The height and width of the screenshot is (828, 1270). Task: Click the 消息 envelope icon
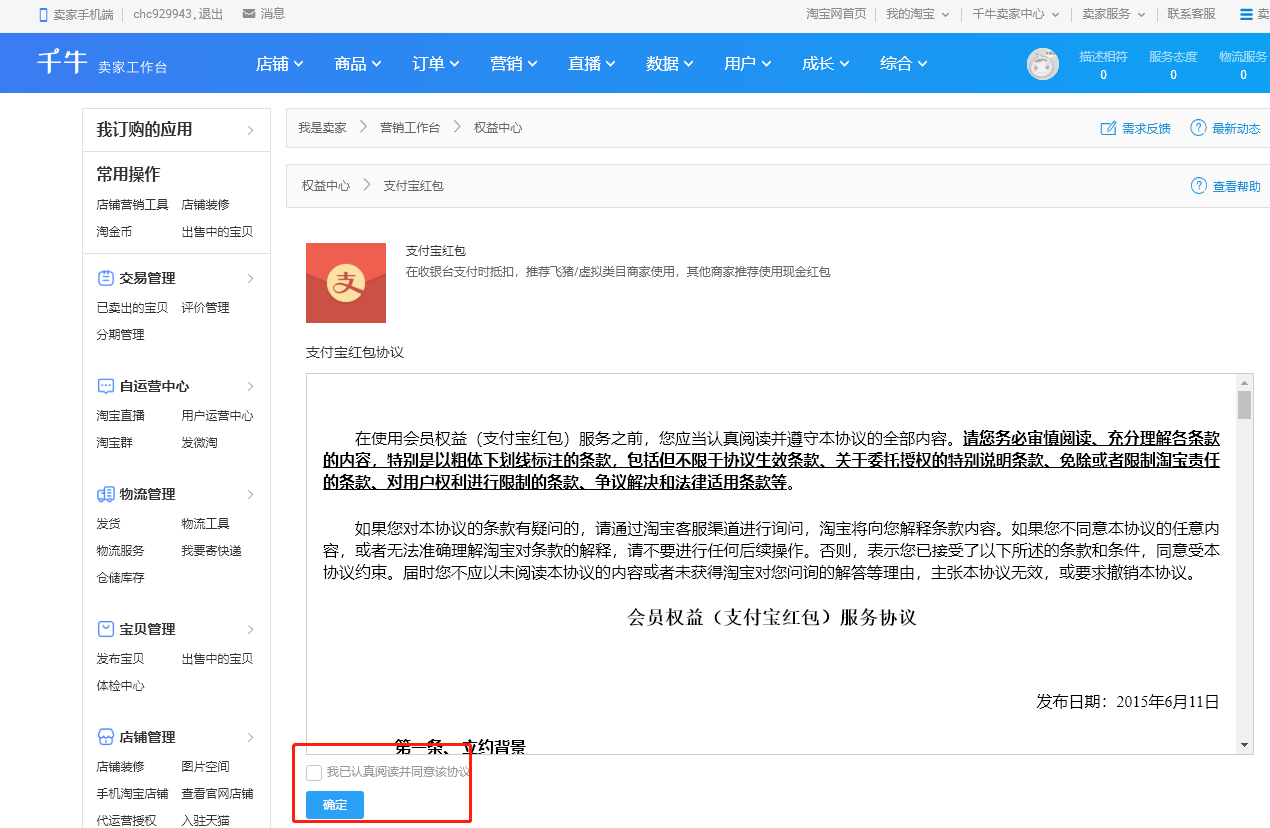click(x=248, y=14)
